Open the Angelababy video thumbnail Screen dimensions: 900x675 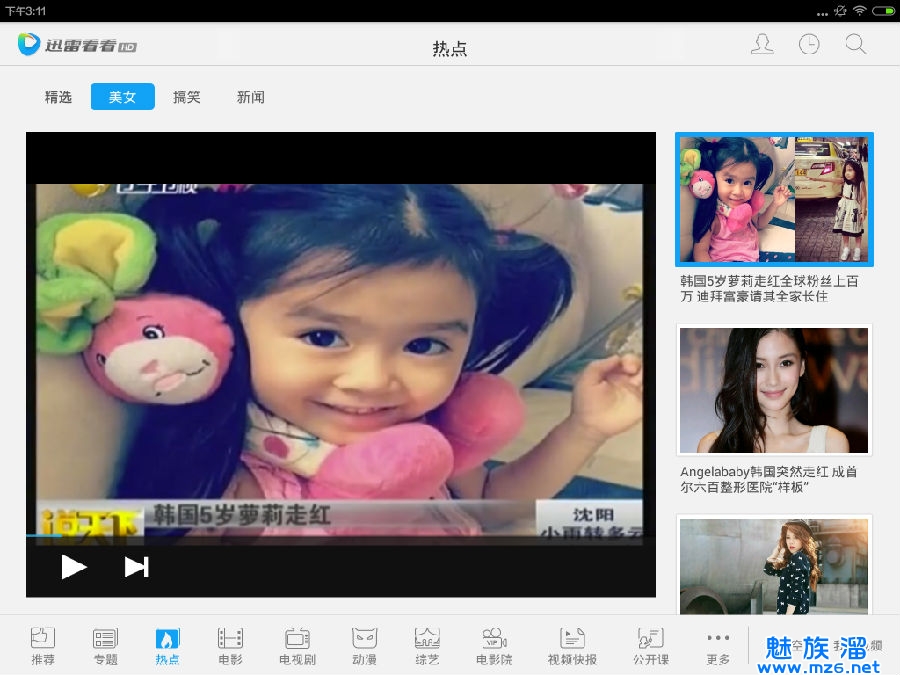click(x=774, y=390)
